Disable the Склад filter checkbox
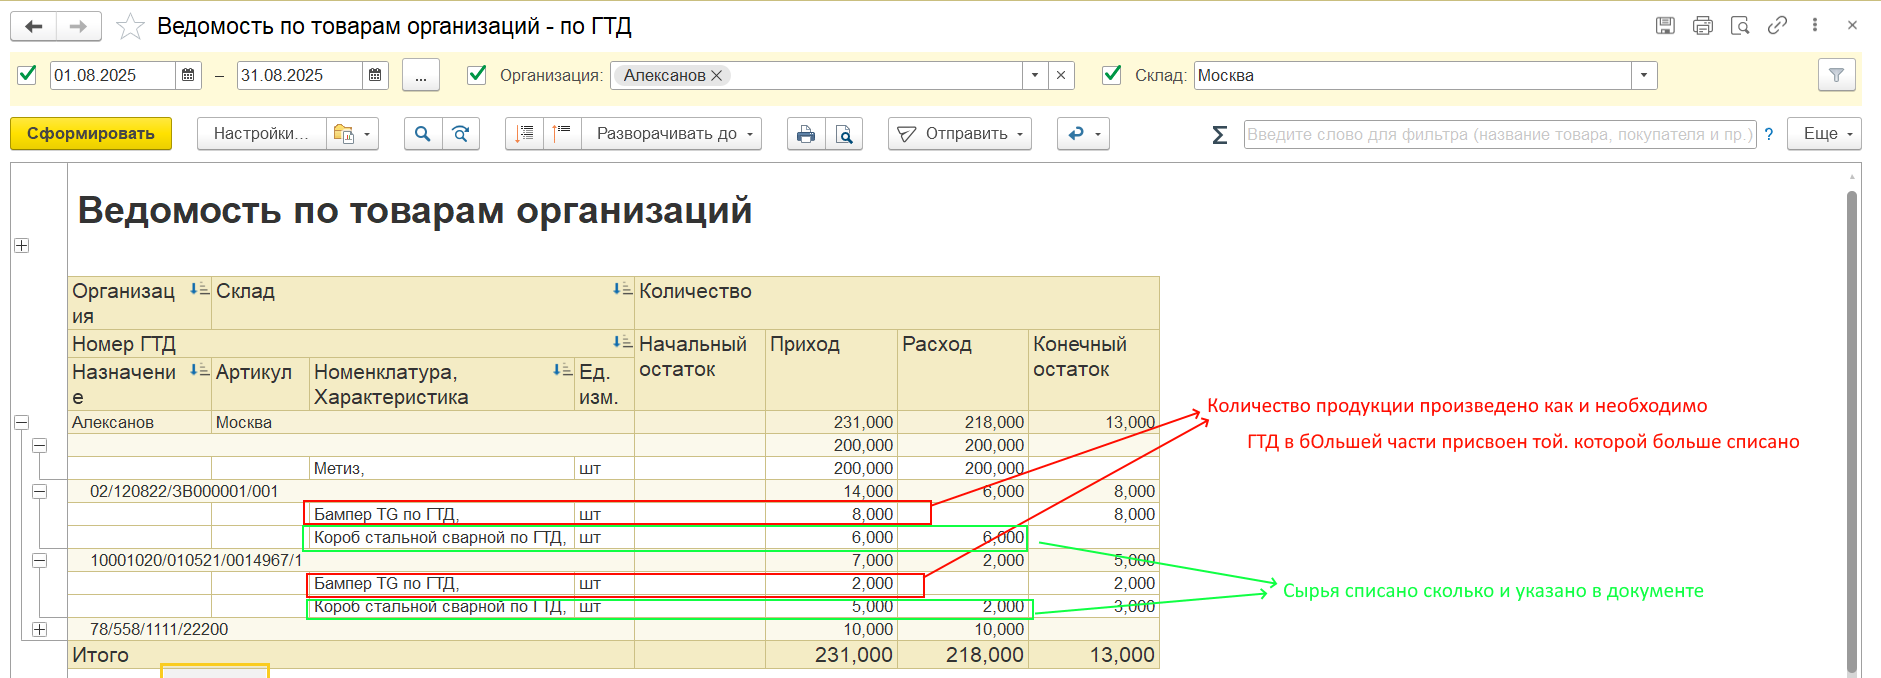Image resolution: width=1881 pixels, height=678 pixels. pos(1111,75)
